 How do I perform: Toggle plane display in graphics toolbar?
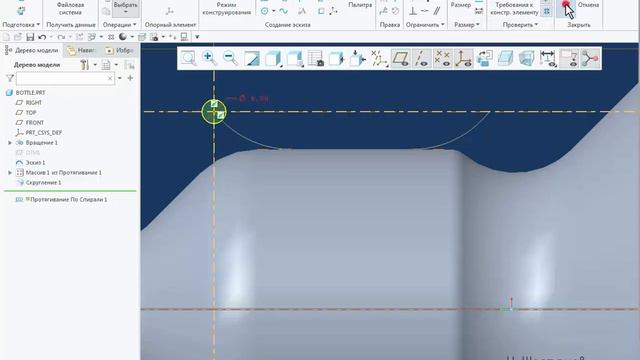pyautogui.click(x=400, y=59)
